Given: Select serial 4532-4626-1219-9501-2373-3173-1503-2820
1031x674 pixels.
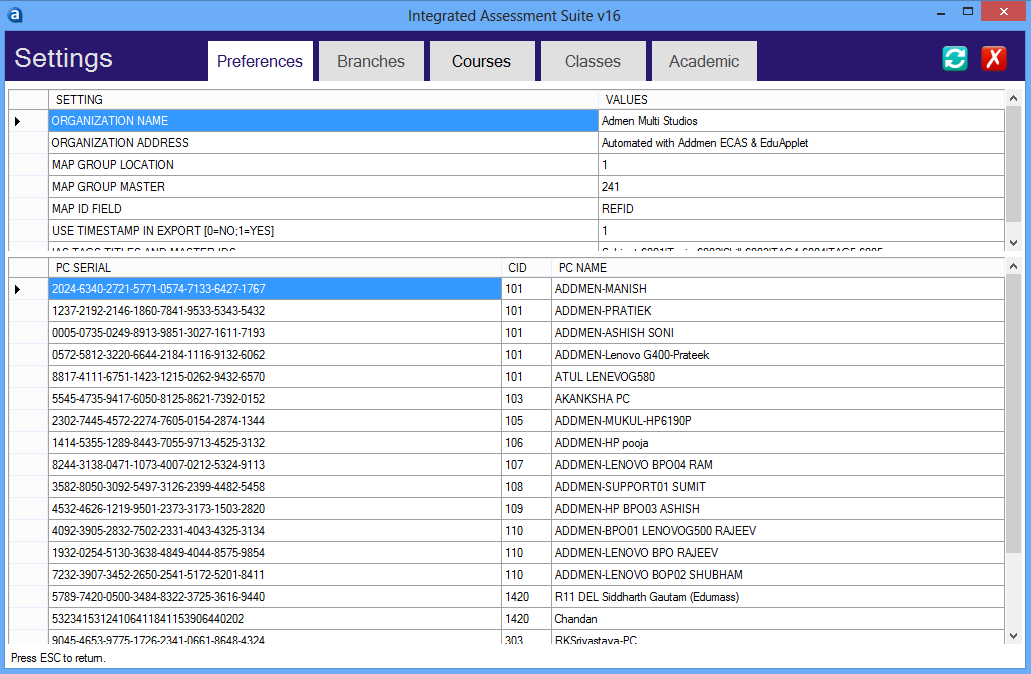Looking at the screenshot, I should coord(275,509).
